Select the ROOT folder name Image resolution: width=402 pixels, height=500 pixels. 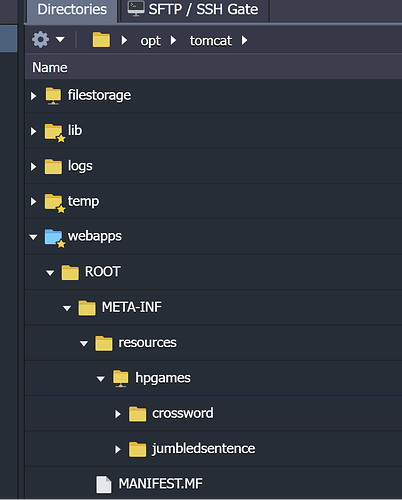[102, 272]
